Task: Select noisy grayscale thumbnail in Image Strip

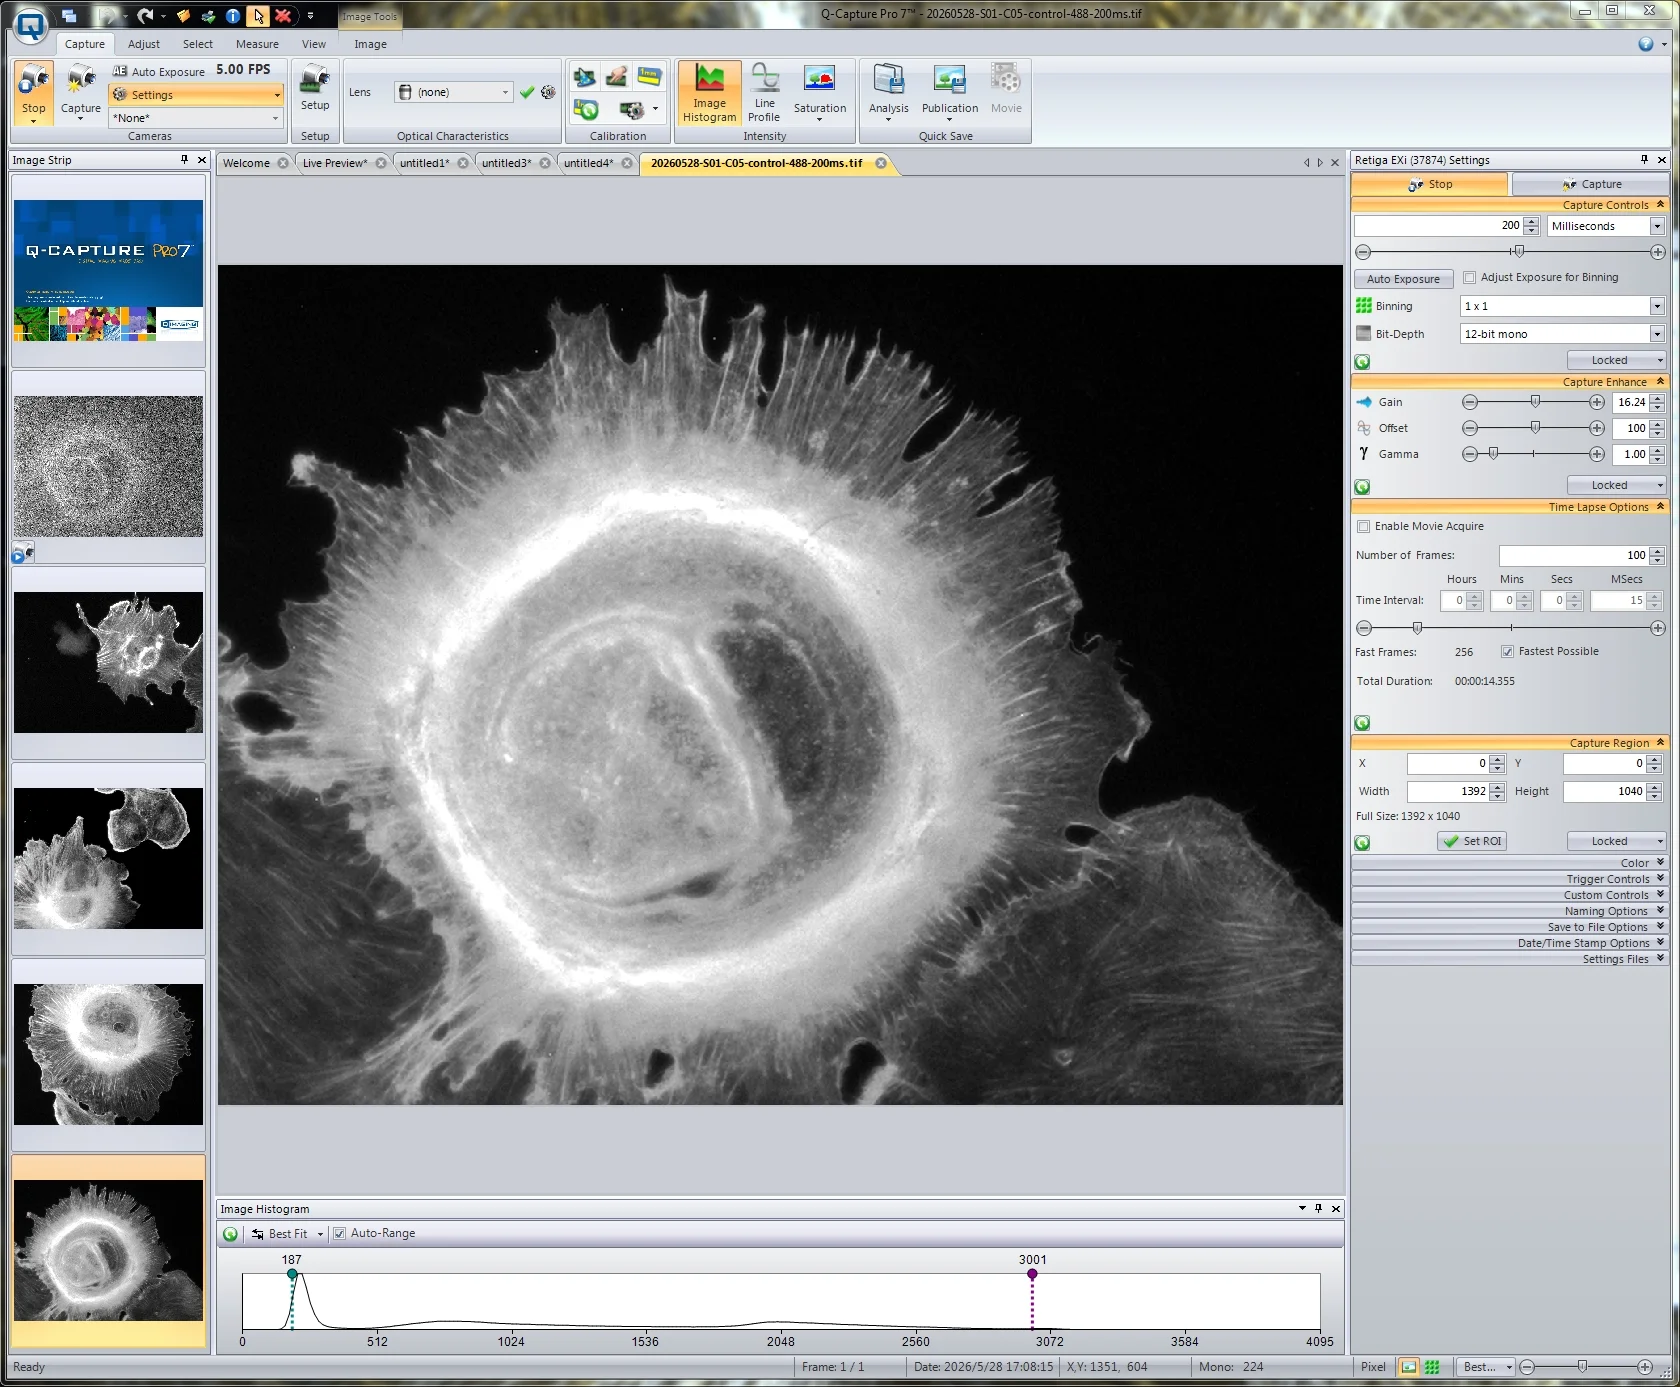Action: (x=108, y=466)
